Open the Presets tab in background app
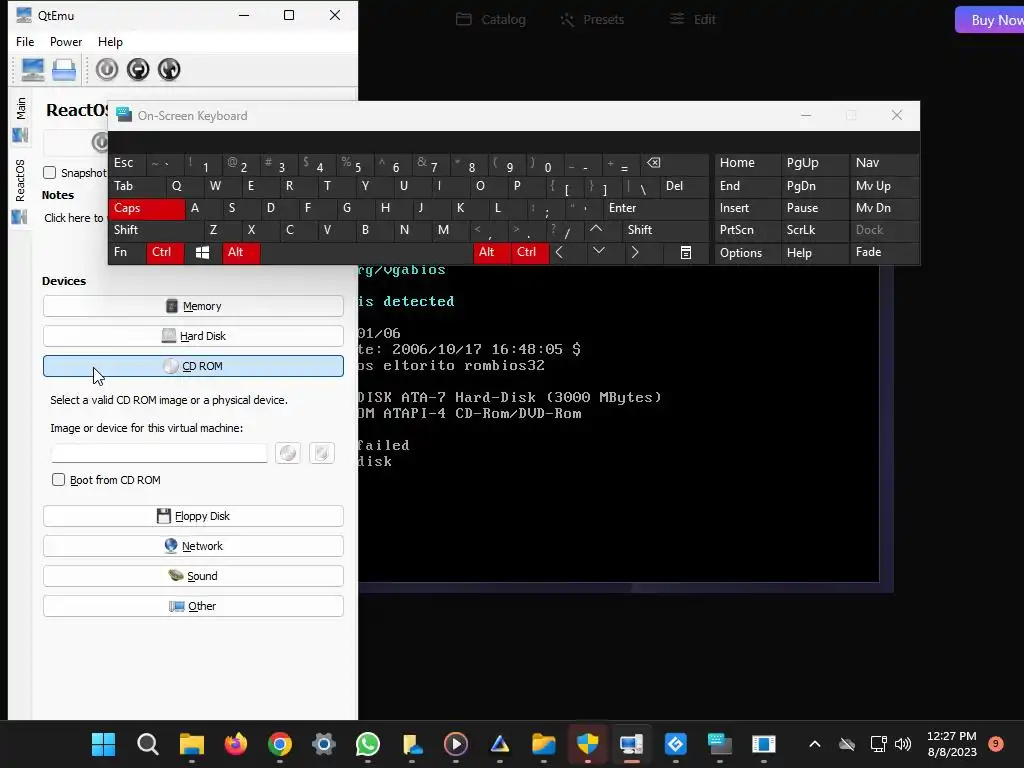This screenshot has width=1024, height=768. 592,20
